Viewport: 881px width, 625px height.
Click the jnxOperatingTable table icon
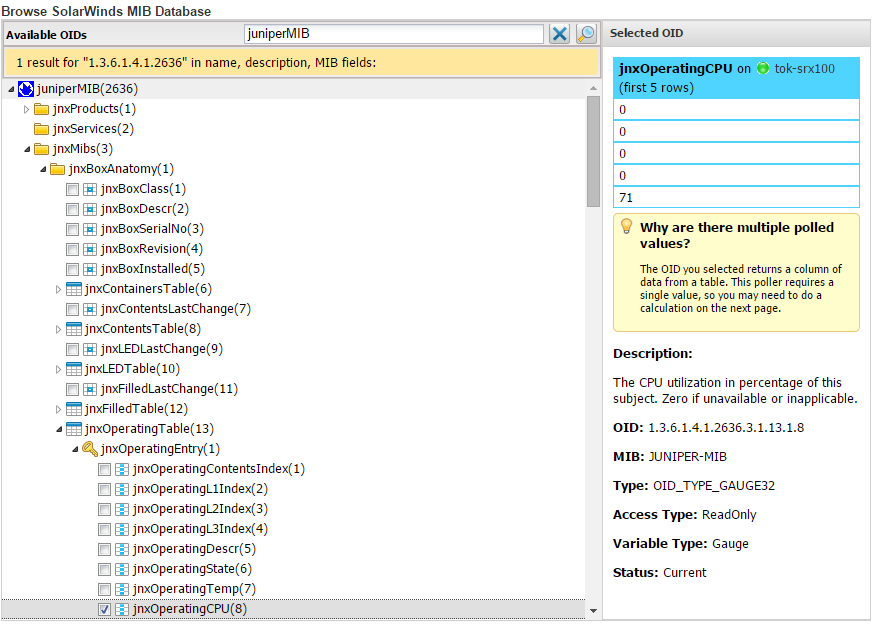pyautogui.click(x=74, y=429)
